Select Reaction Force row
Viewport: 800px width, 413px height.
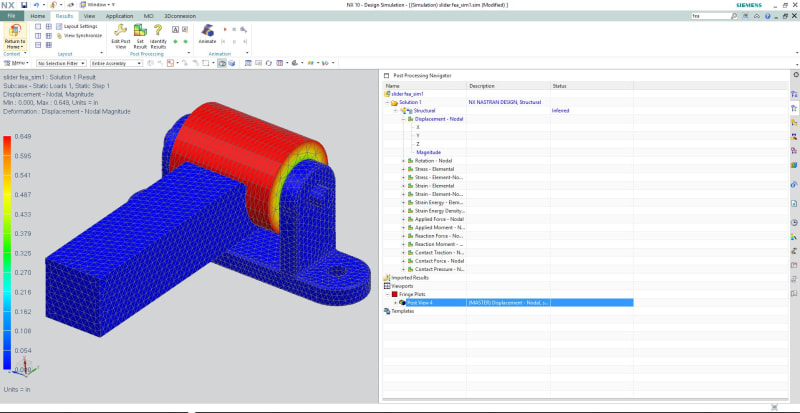point(439,236)
